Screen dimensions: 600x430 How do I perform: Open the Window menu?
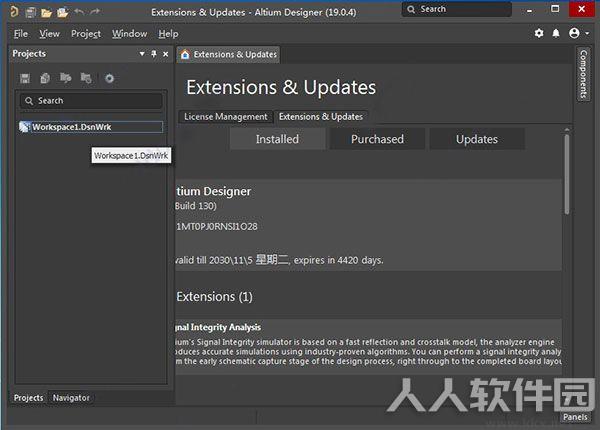tap(129, 34)
